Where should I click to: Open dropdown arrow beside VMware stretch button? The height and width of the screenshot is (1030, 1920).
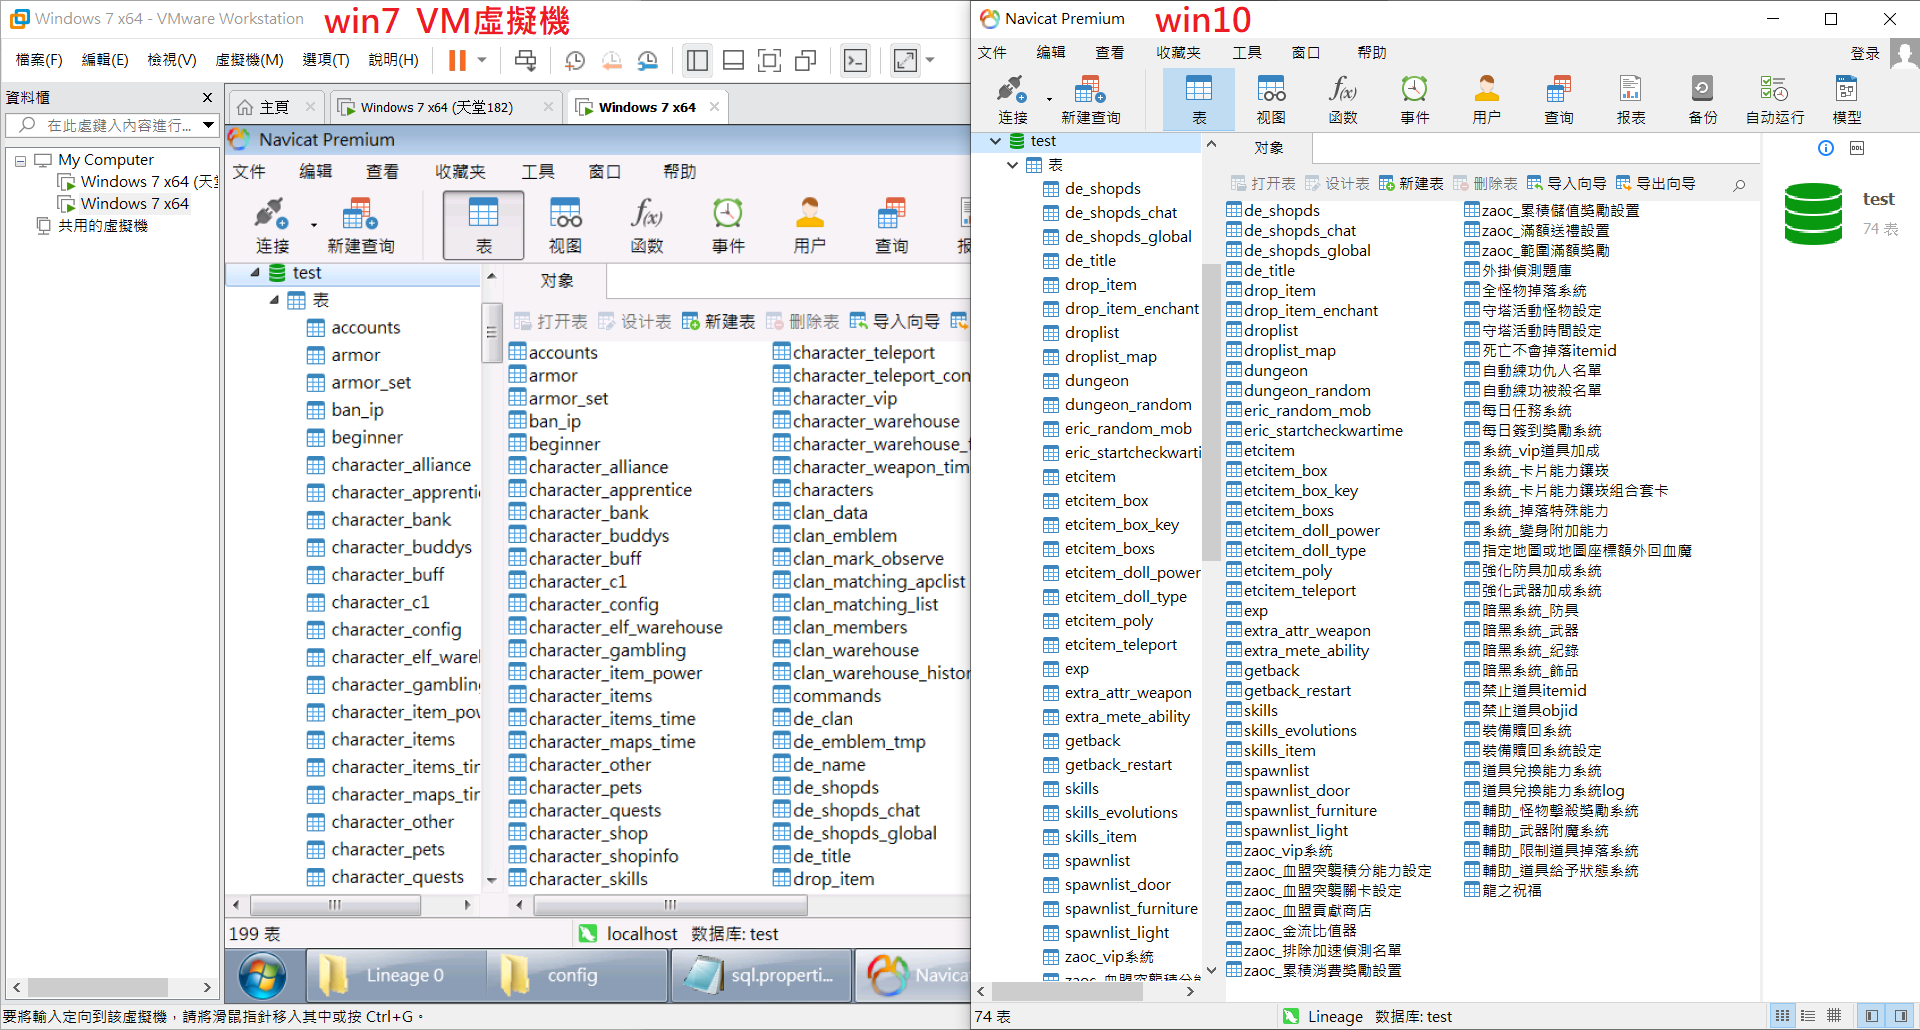click(930, 61)
